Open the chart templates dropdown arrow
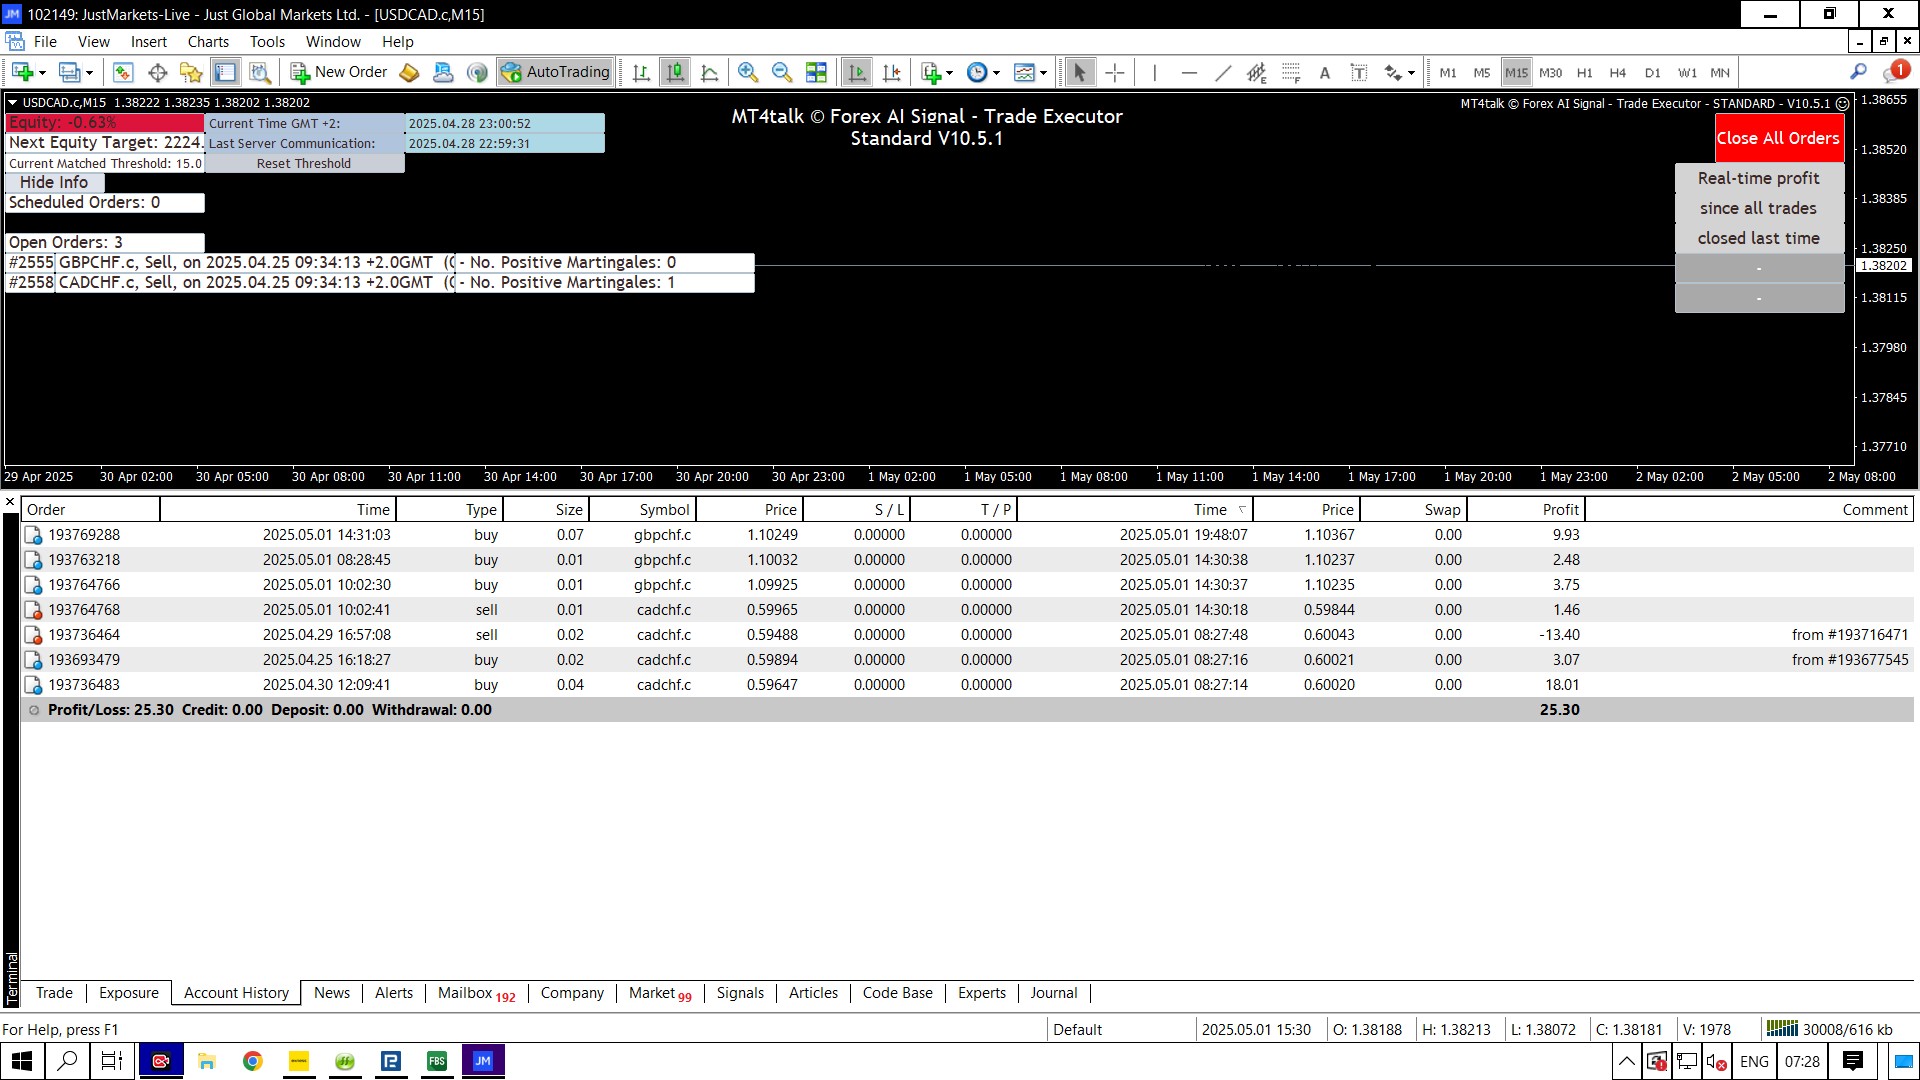 point(1043,72)
